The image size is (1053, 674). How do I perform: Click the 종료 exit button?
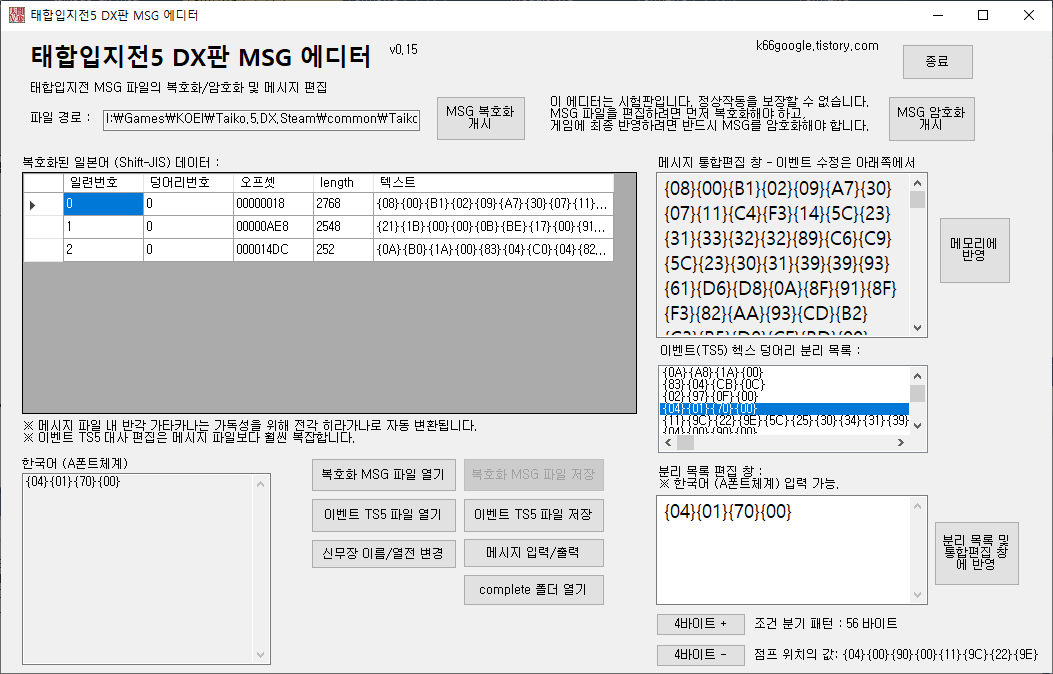coord(937,62)
